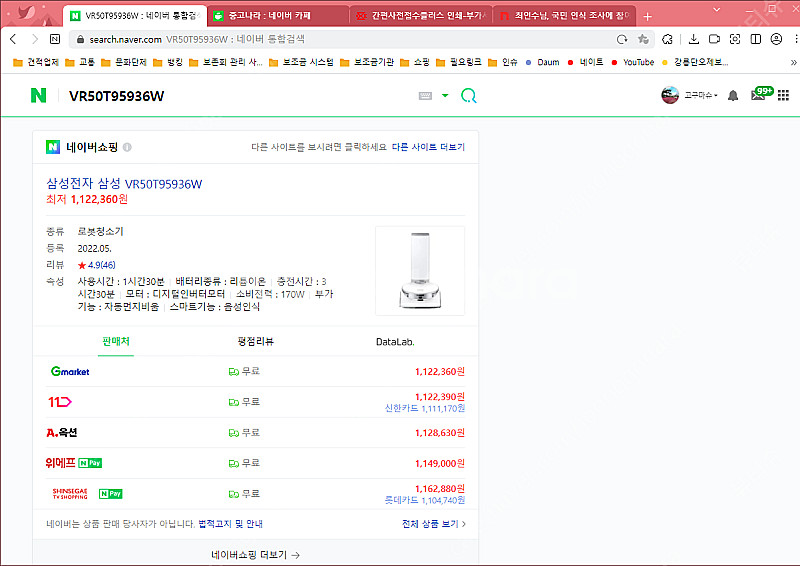Open 롯데카드 1,104,740원 card price
800x566 pixels.
[424, 500]
